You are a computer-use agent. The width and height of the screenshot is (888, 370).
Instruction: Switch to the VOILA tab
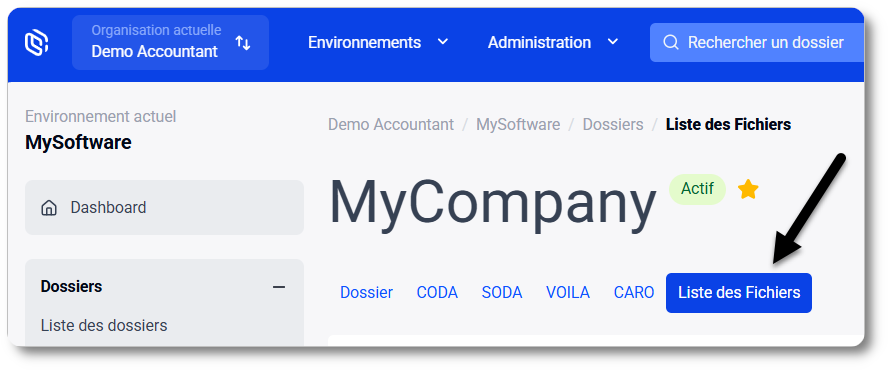(568, 292)
